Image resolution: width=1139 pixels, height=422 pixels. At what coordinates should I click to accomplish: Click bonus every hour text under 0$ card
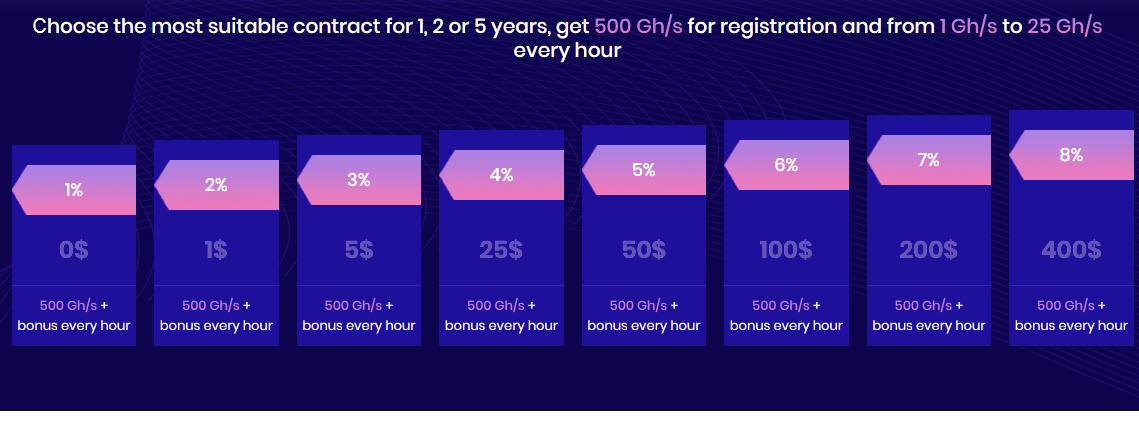tap(74, 325)
